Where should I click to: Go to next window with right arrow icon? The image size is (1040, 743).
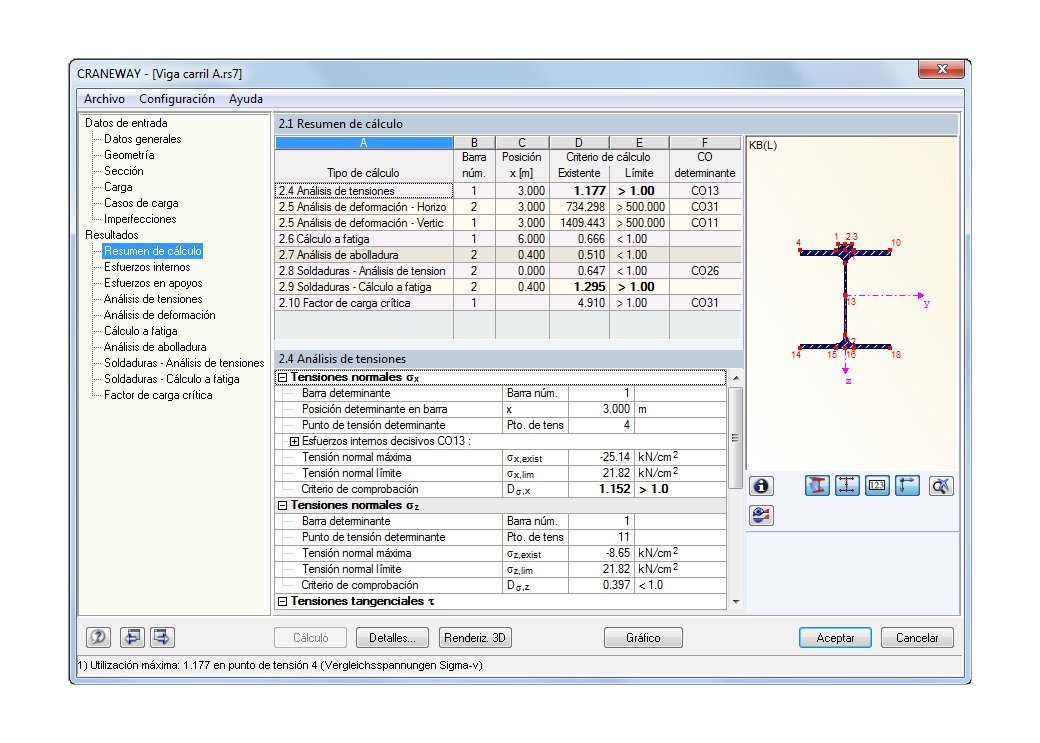pyautogui.click(x=162, y=638)
